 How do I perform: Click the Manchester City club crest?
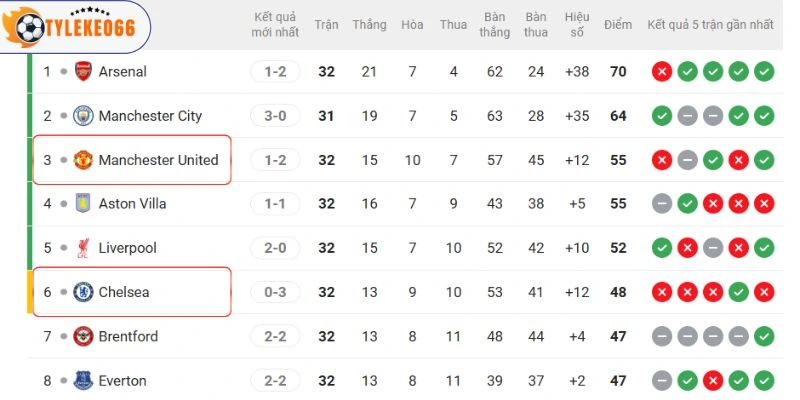83,116
